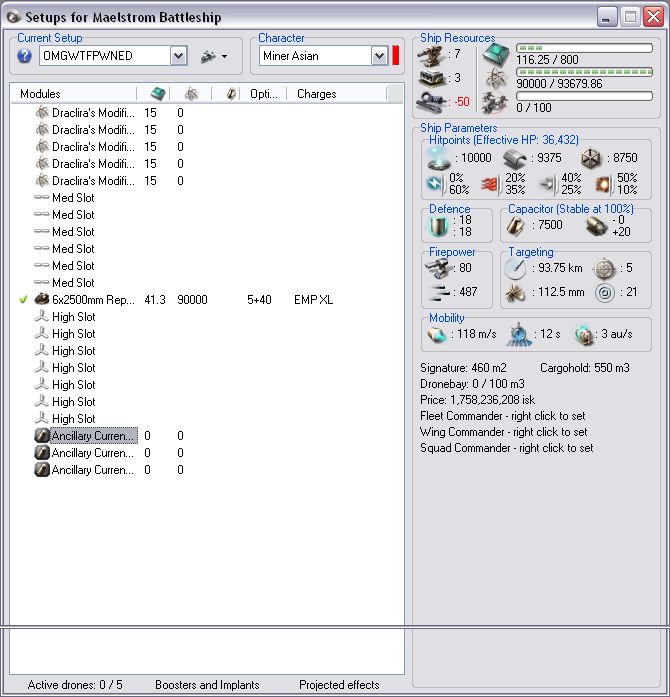The height and width of the screenshot is (697, 670).
Task: Click the capacitor recharge icon showing +20
Action: pos(597,226)
